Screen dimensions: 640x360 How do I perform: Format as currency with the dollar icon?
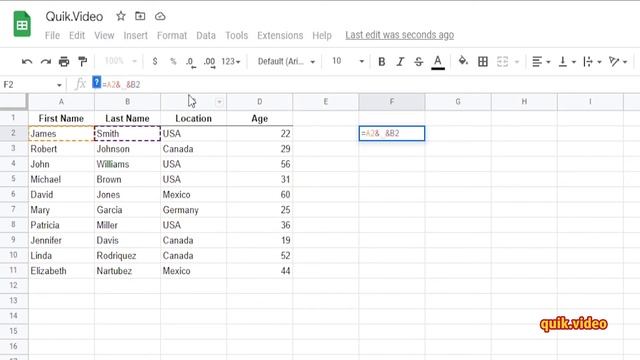point(155,62)
